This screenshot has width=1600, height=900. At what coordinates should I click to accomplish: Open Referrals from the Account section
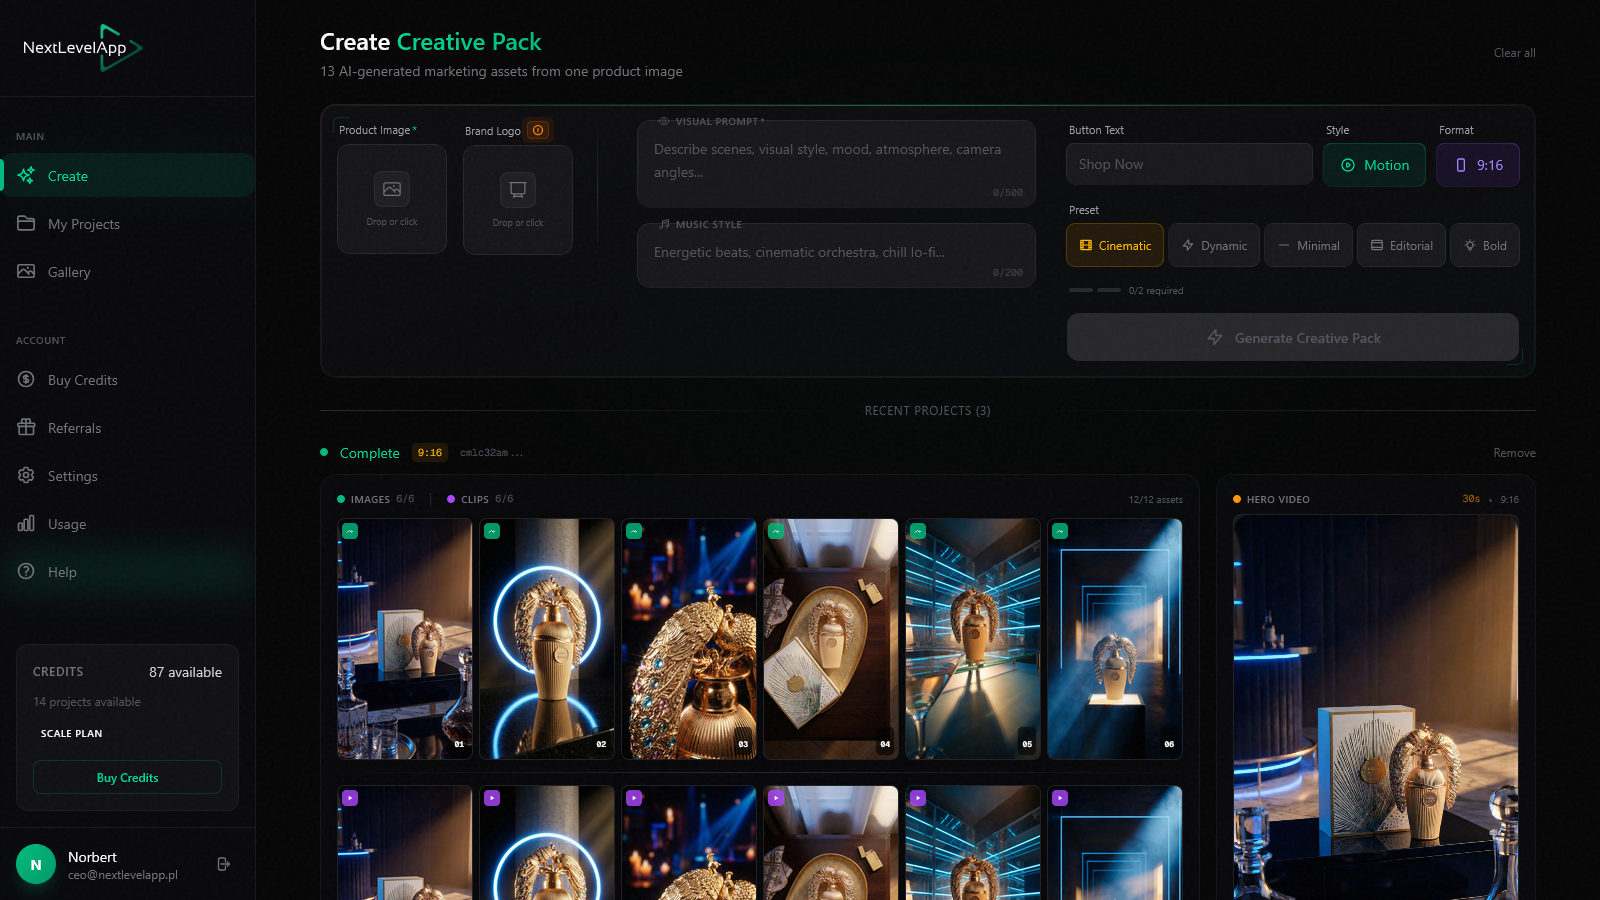[x=74, y=427]
